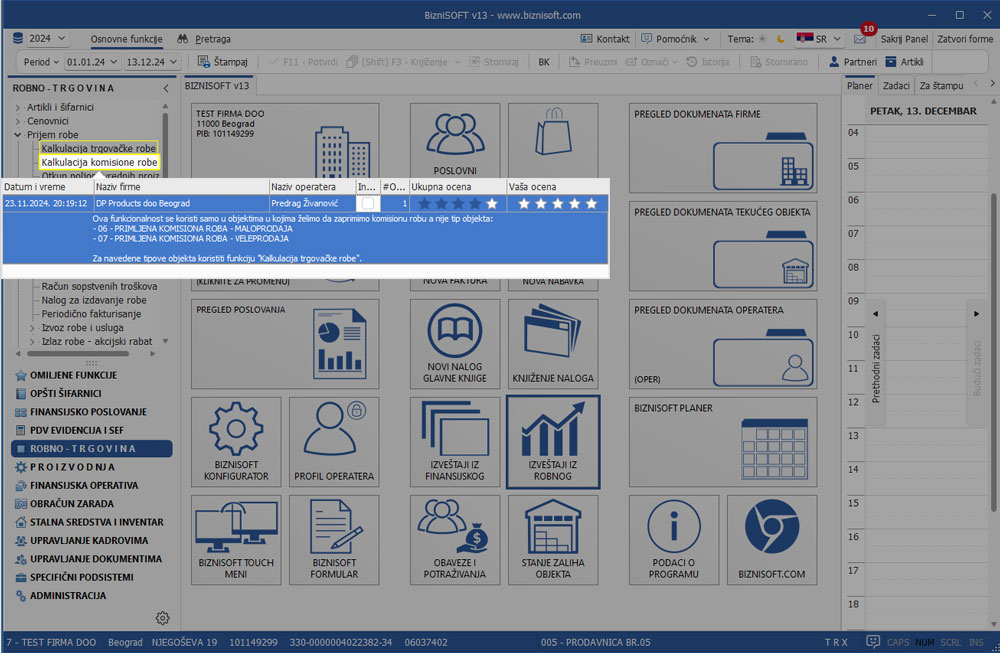Rate with the fifth star under Vaša ocena
This screenshot has height=653, width=1000.
coord(590,203)
